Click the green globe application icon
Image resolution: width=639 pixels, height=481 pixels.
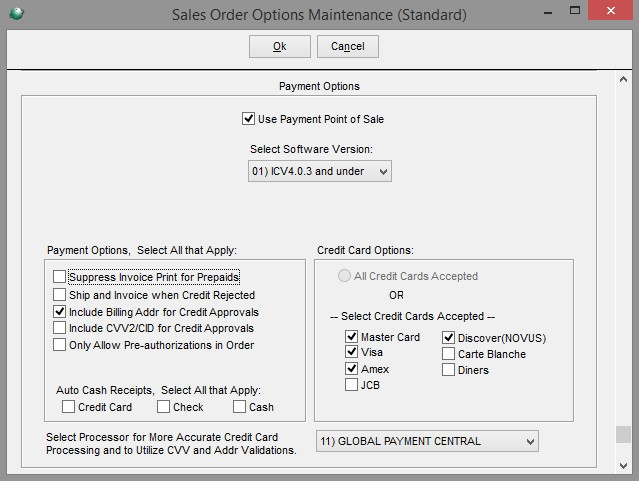click(16, 13)
